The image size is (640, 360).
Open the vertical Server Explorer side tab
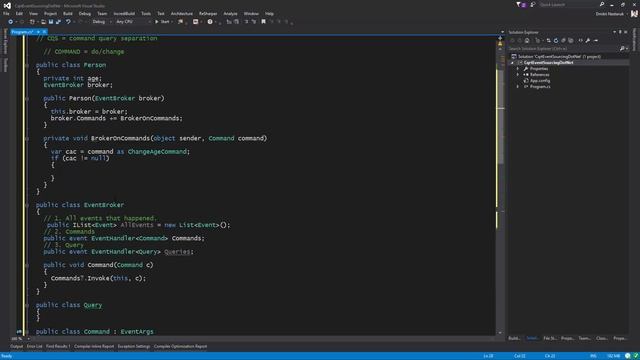pos(5,41)
